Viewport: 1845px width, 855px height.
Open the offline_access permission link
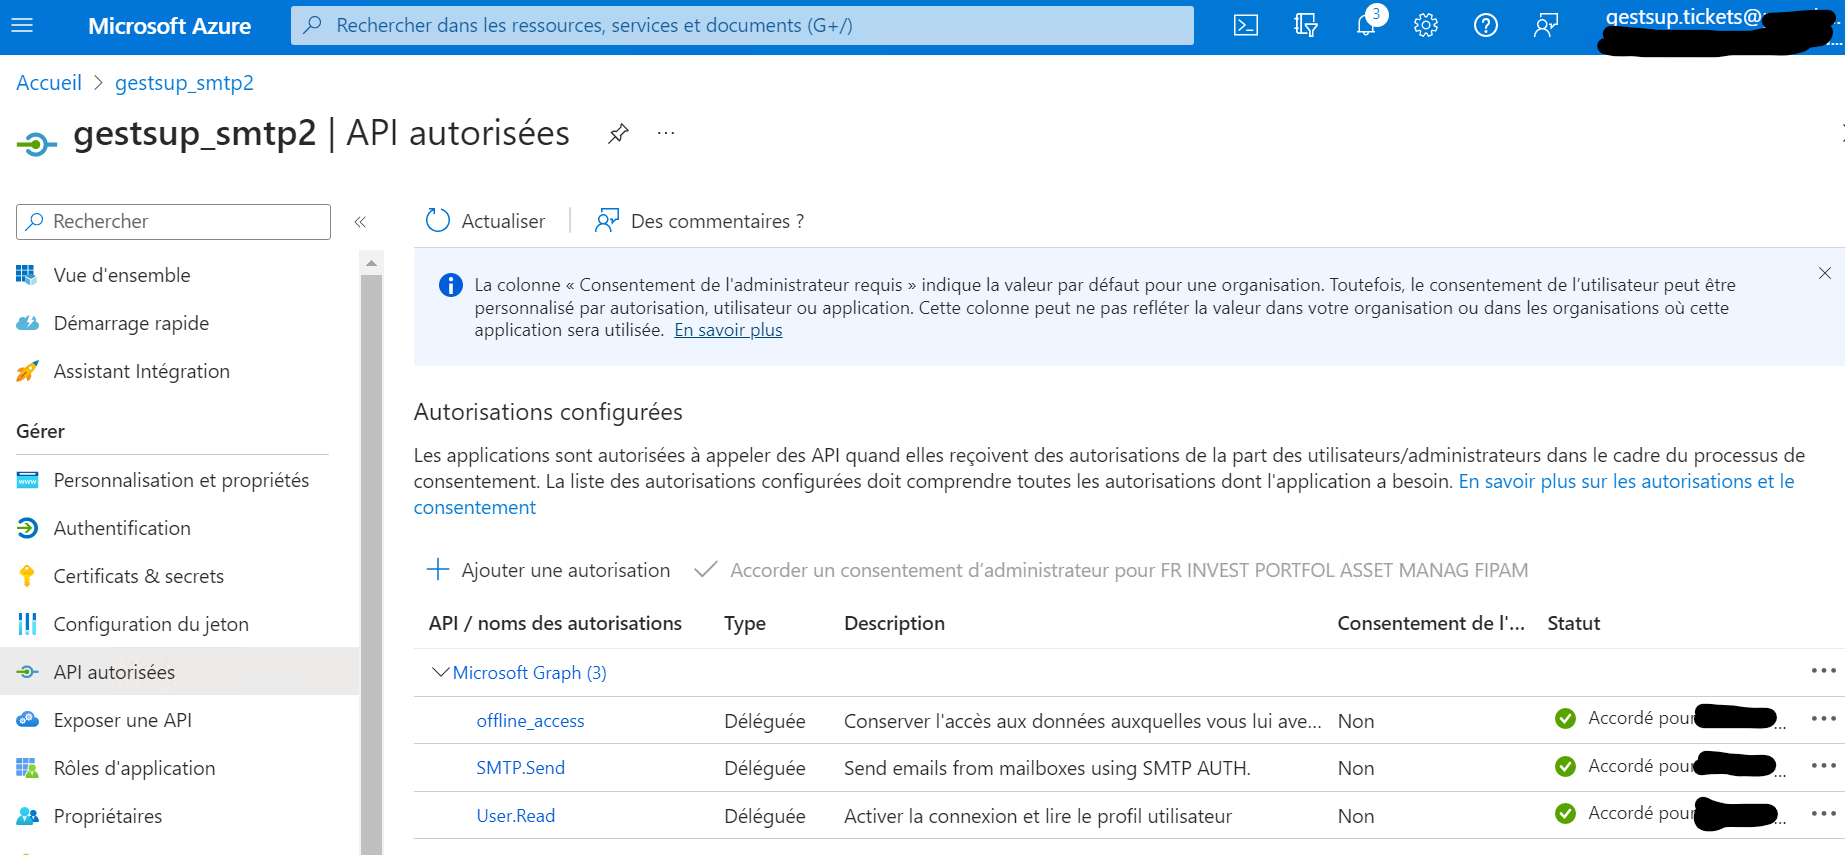pos(530,721)
